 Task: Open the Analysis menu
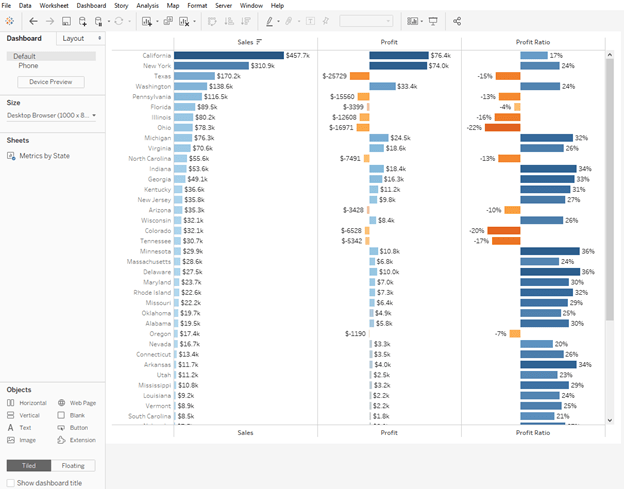point(147,5)
